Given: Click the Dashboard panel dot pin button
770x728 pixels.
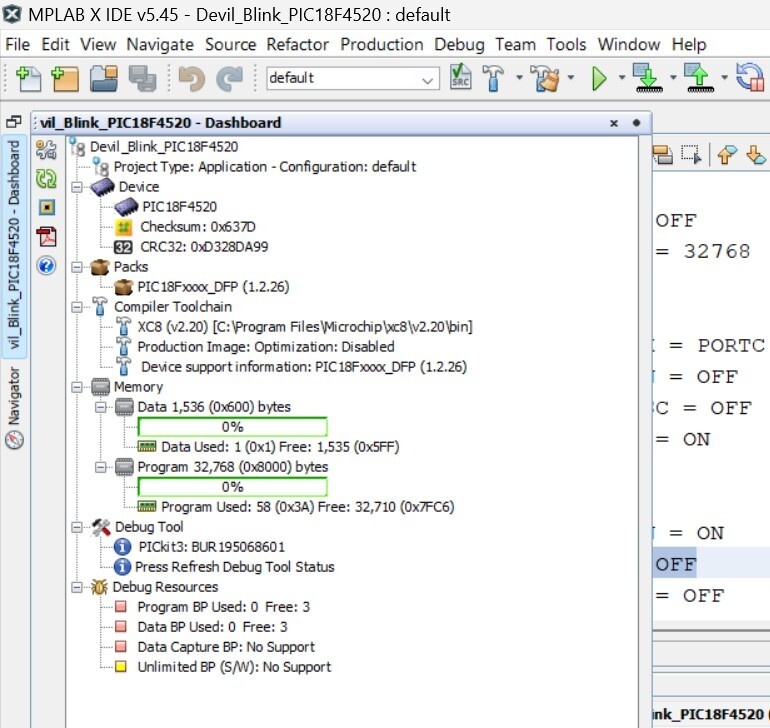Looking at the screenshot, I should tap(636, 123).
